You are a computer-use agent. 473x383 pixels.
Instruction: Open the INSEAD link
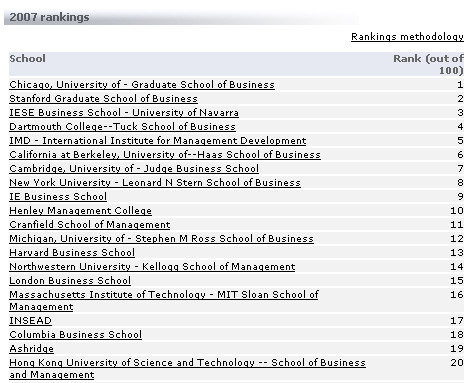(30, 321)
